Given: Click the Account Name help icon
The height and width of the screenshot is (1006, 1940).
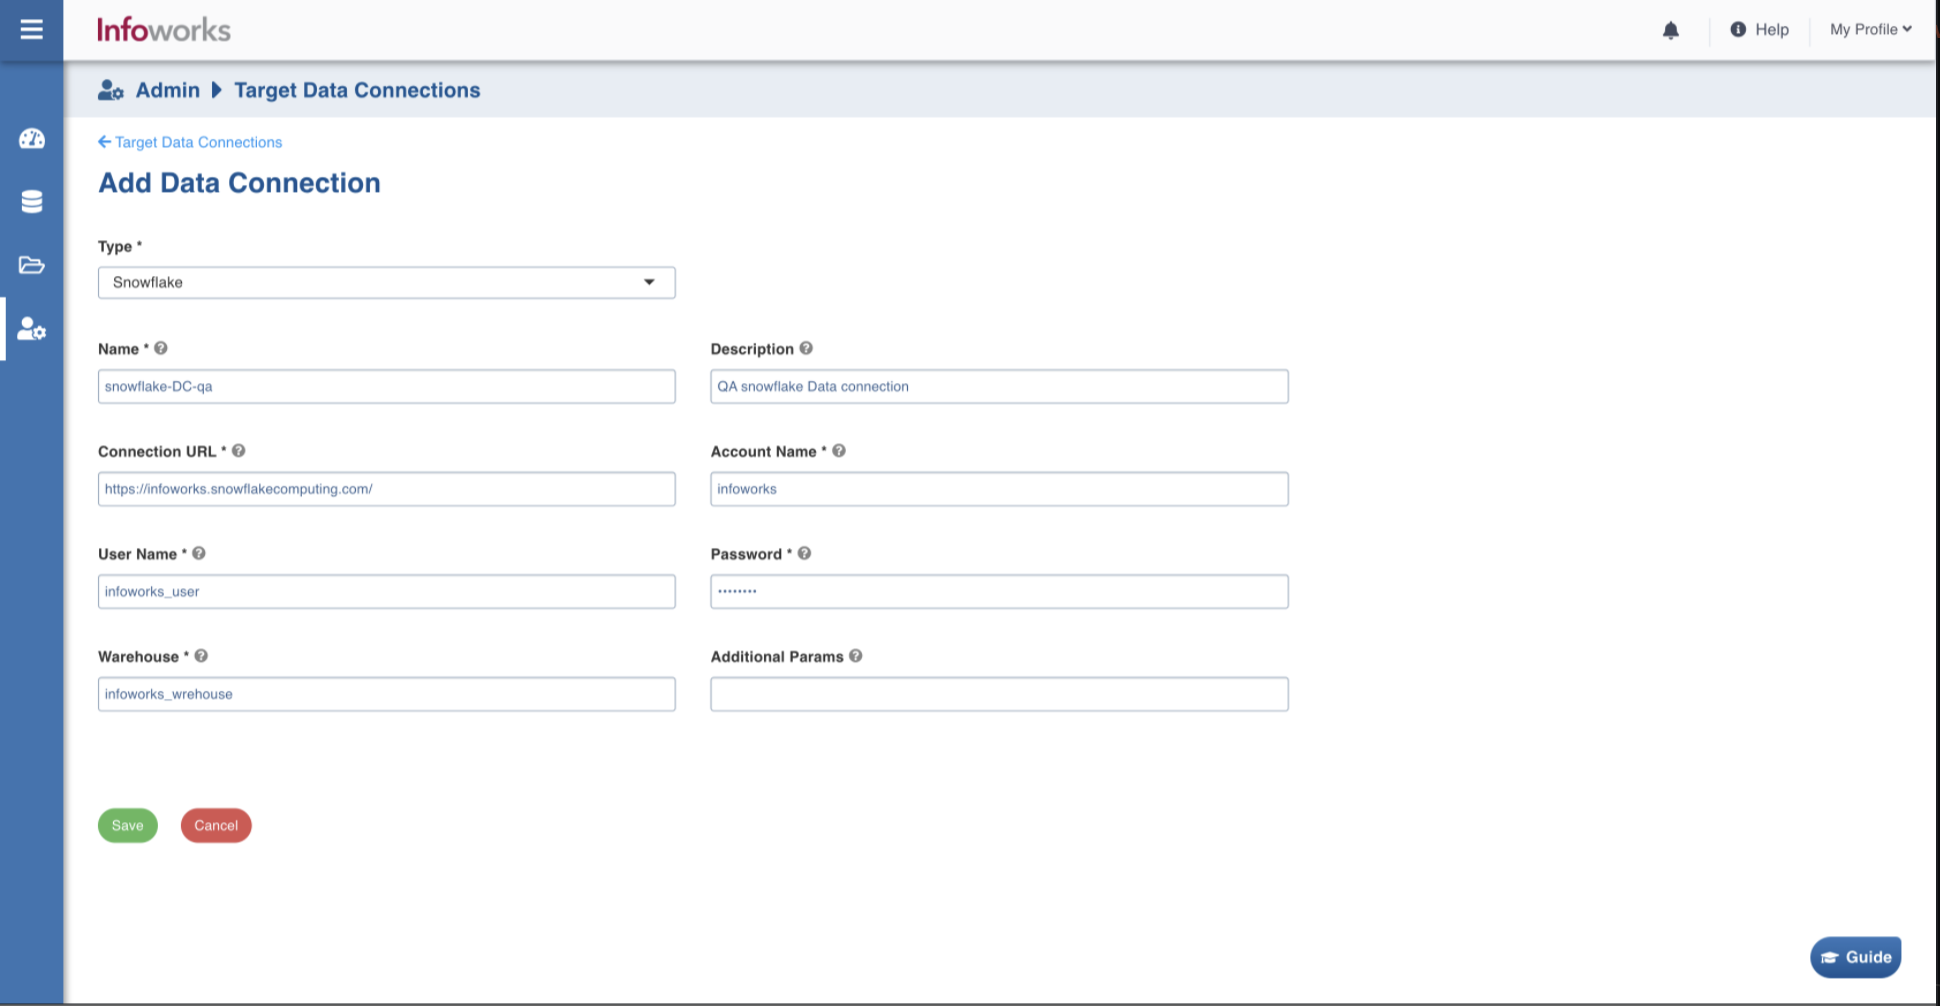Looking at the screenshot, I should [x=839, y=451].
